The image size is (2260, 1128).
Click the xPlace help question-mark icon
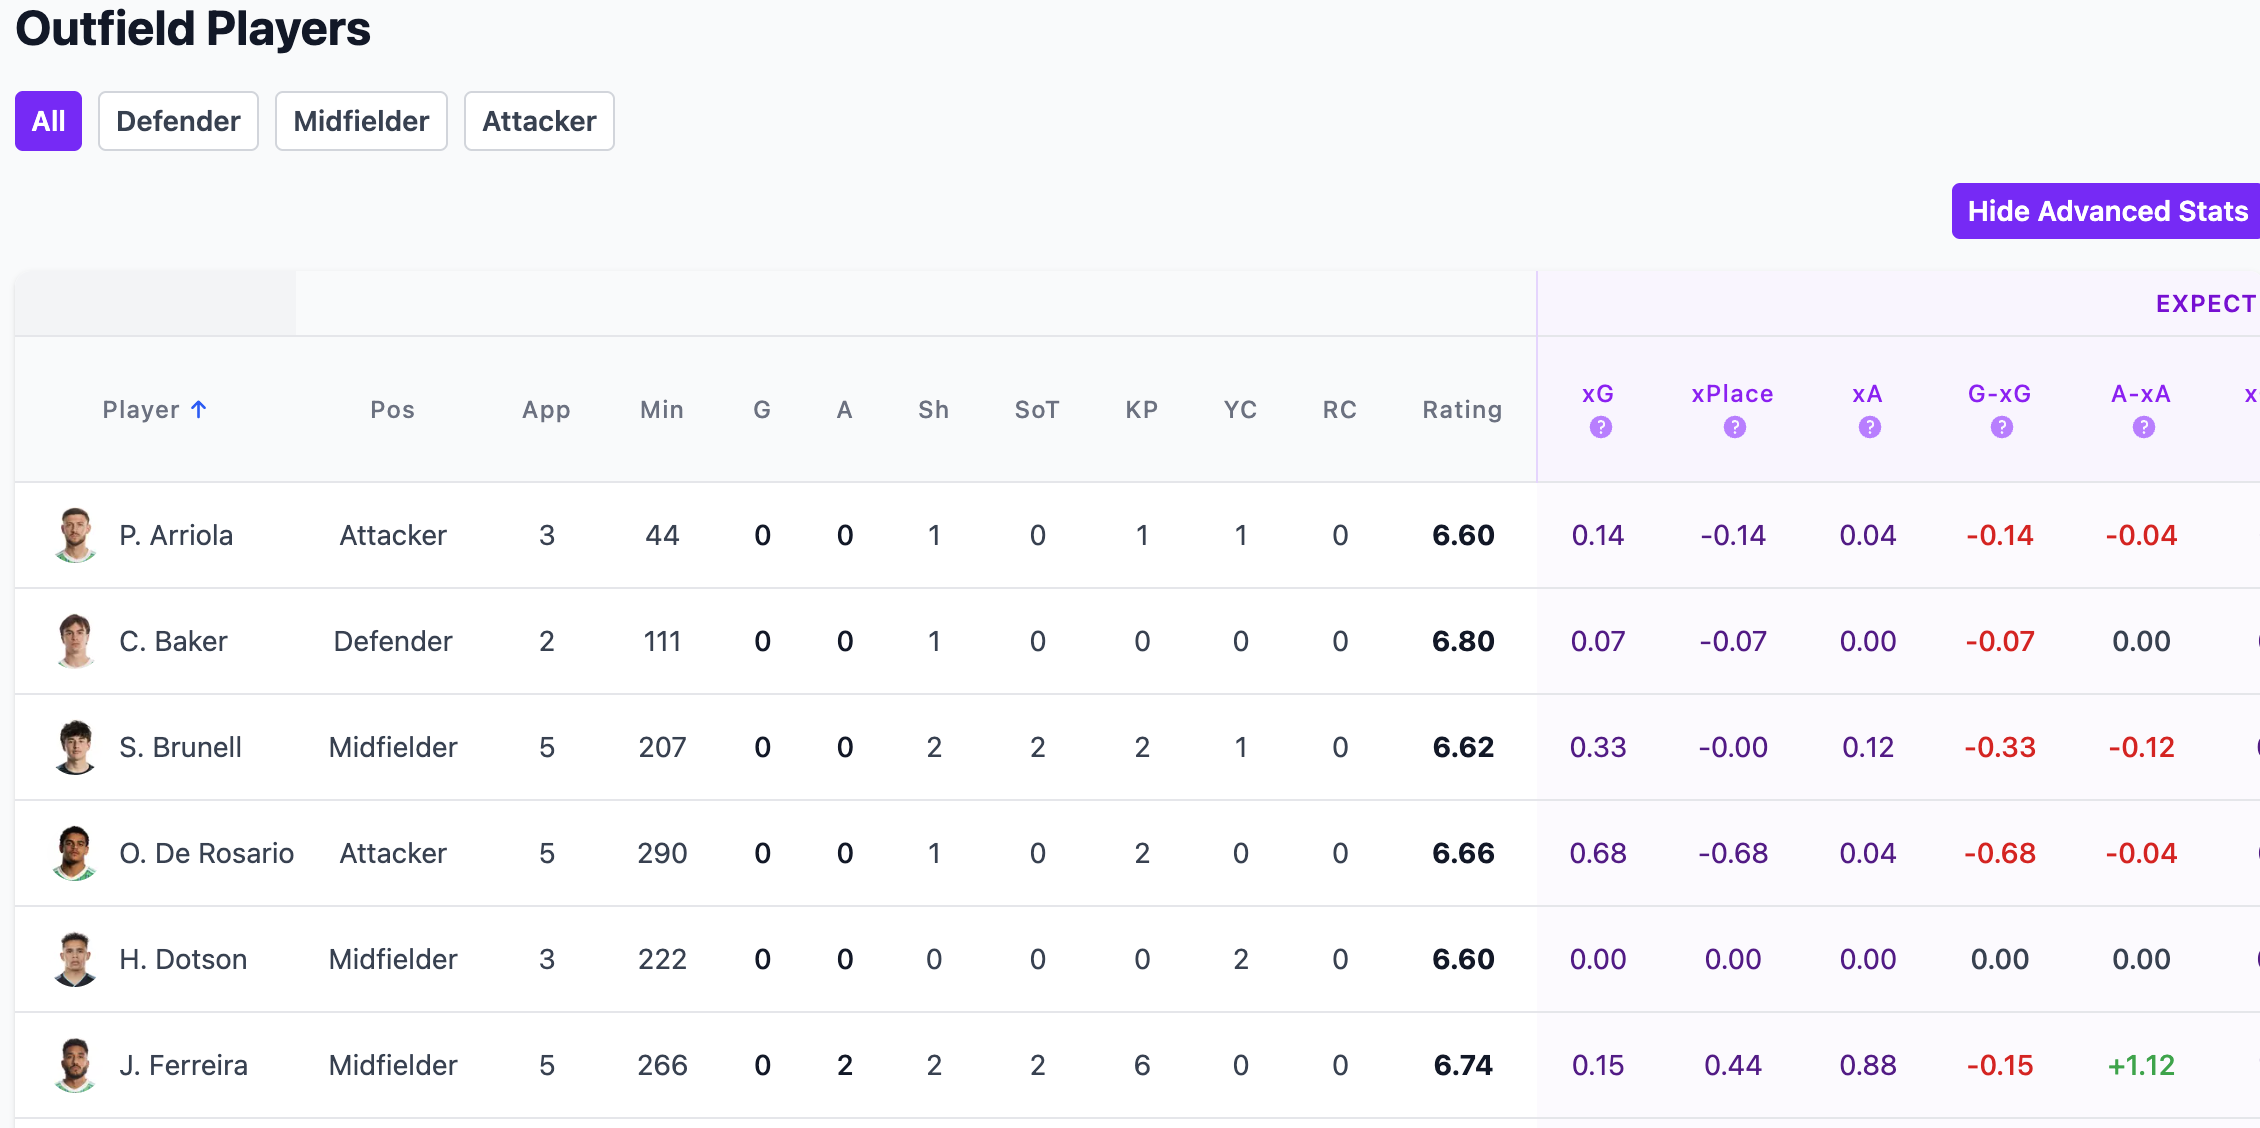(1734, 428)
